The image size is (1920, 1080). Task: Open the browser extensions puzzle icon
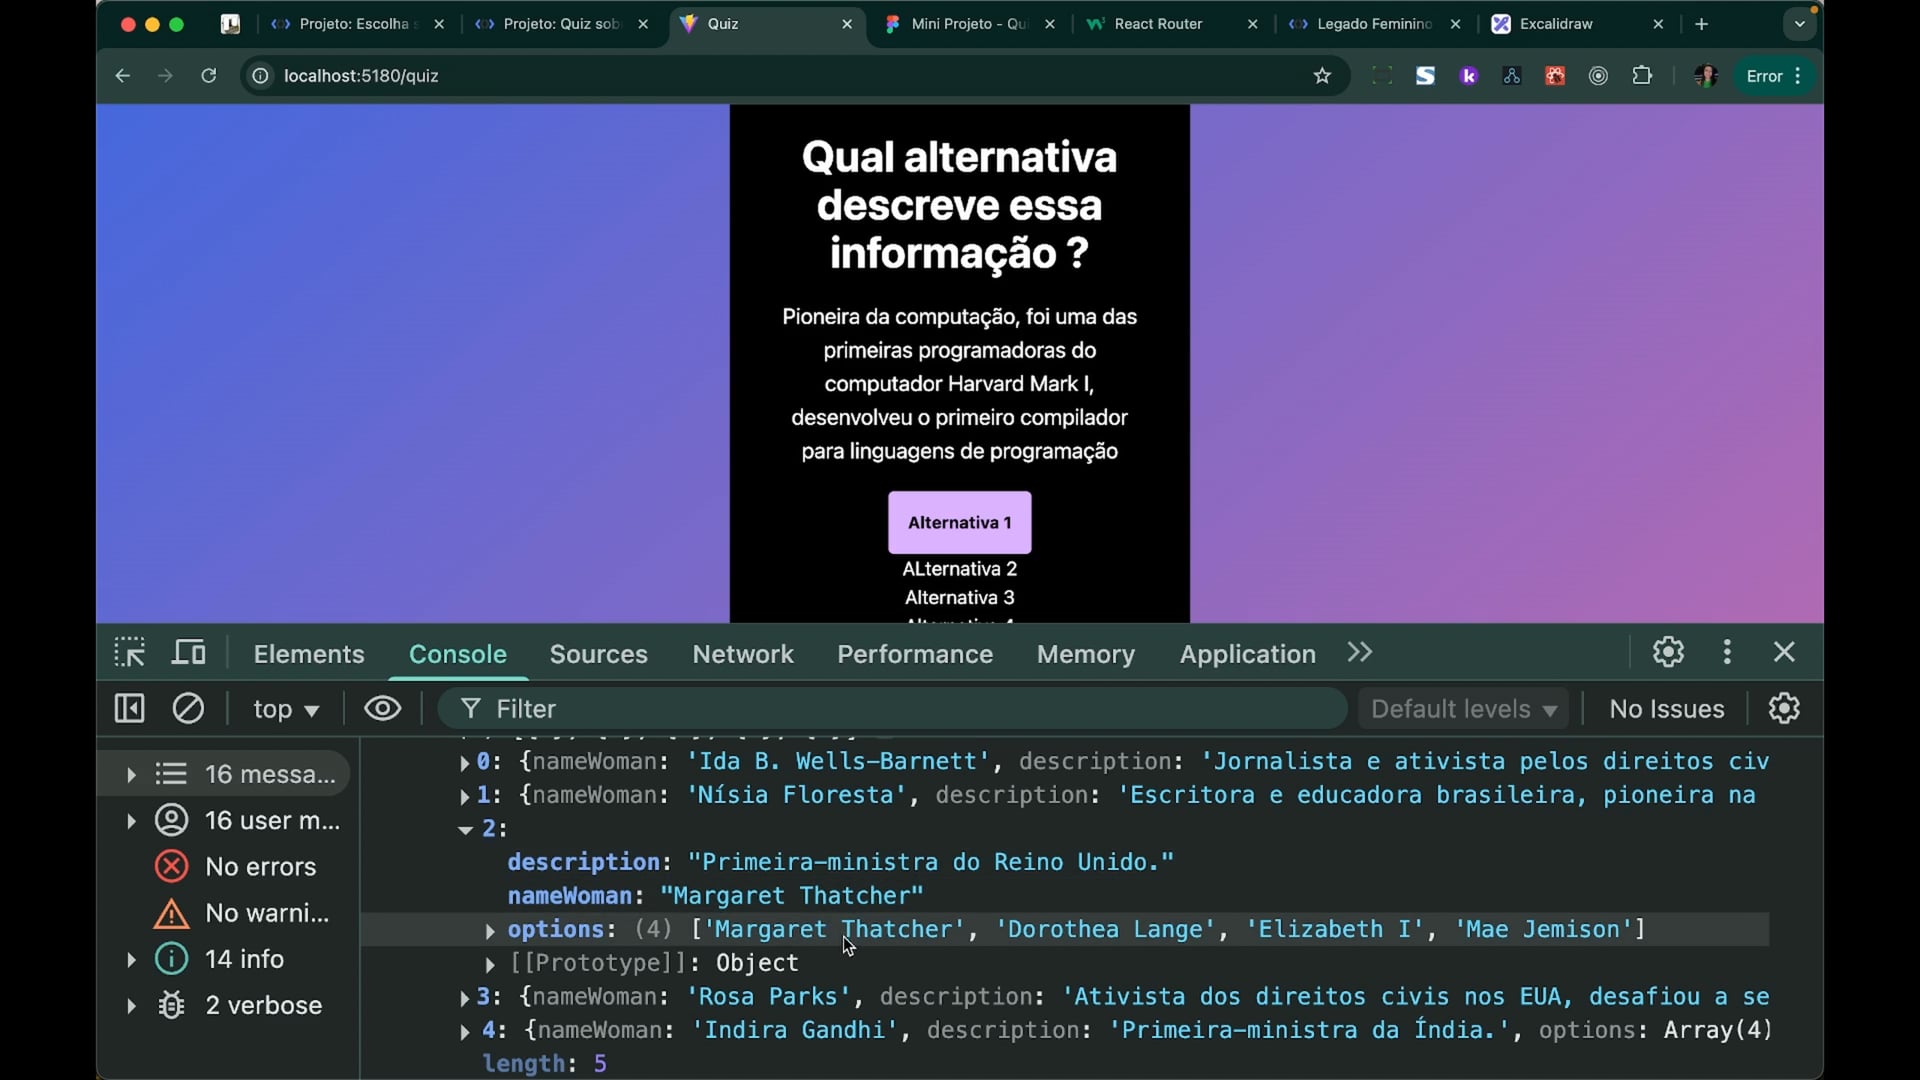(1642, 76)
